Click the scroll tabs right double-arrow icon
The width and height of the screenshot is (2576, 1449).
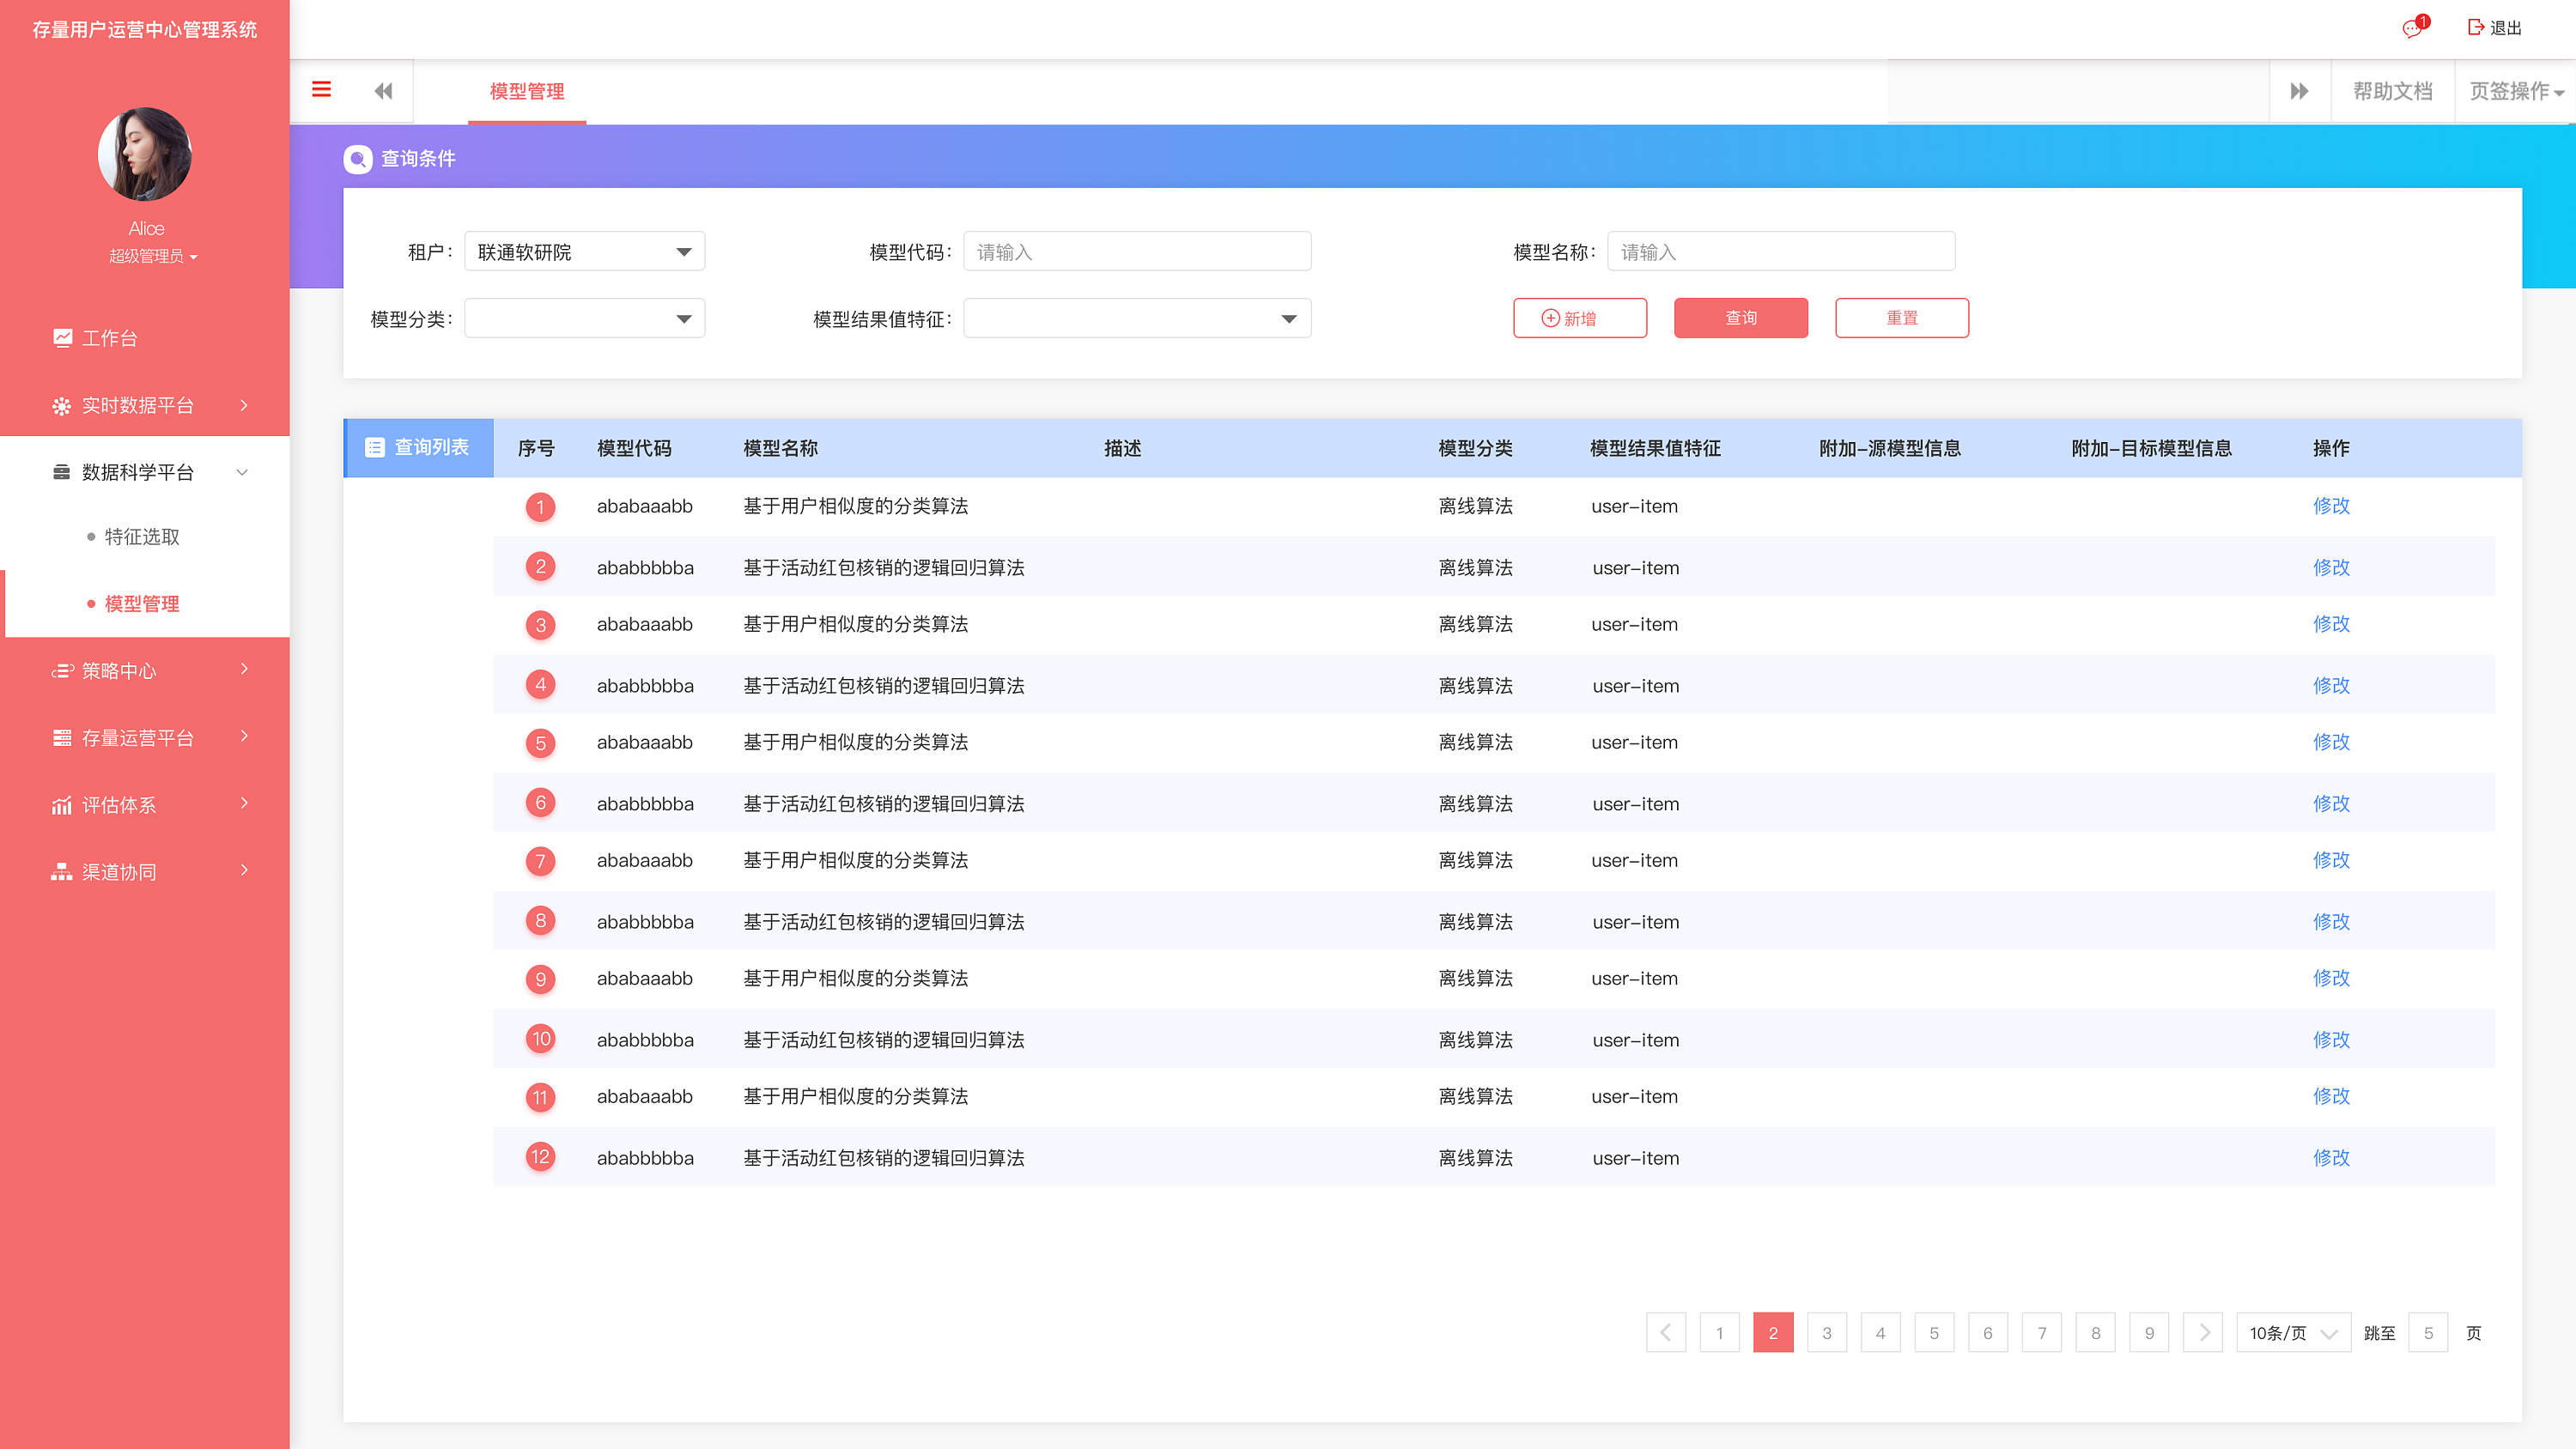(2299, 91)
